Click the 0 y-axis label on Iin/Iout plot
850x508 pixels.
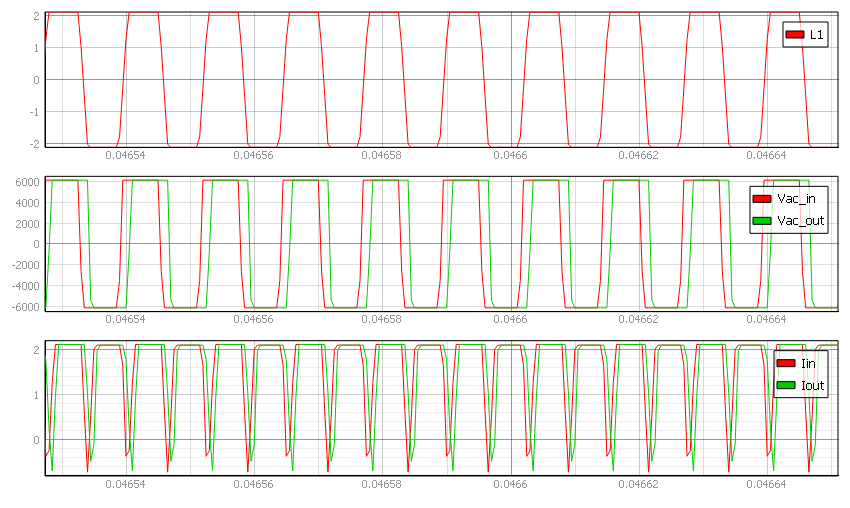(x=36, y=440)
